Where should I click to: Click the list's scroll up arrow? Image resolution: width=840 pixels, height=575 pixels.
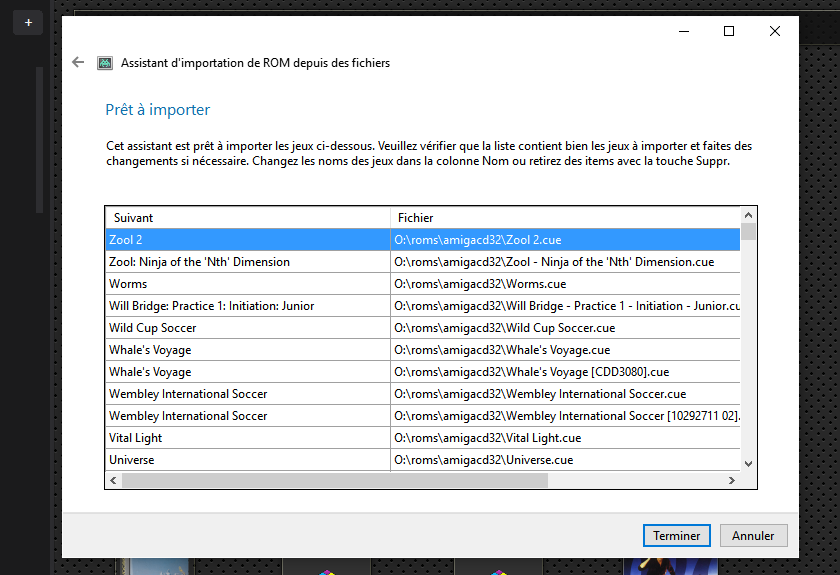[748, 215]
